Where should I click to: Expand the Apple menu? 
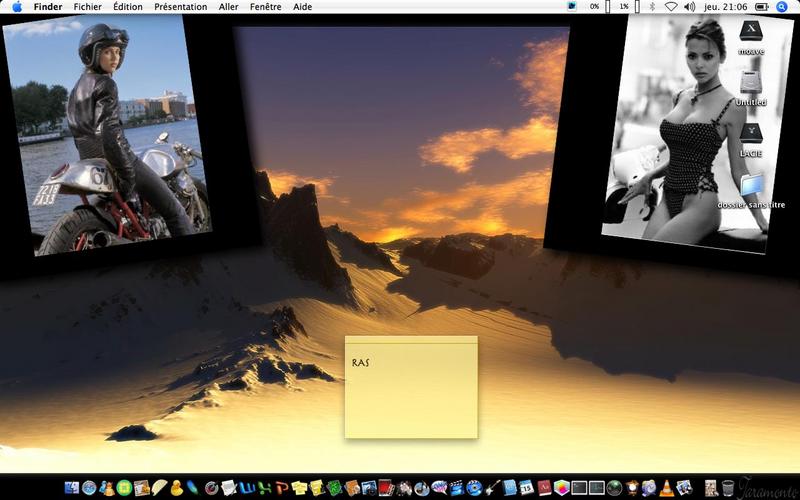pos(17,7)
